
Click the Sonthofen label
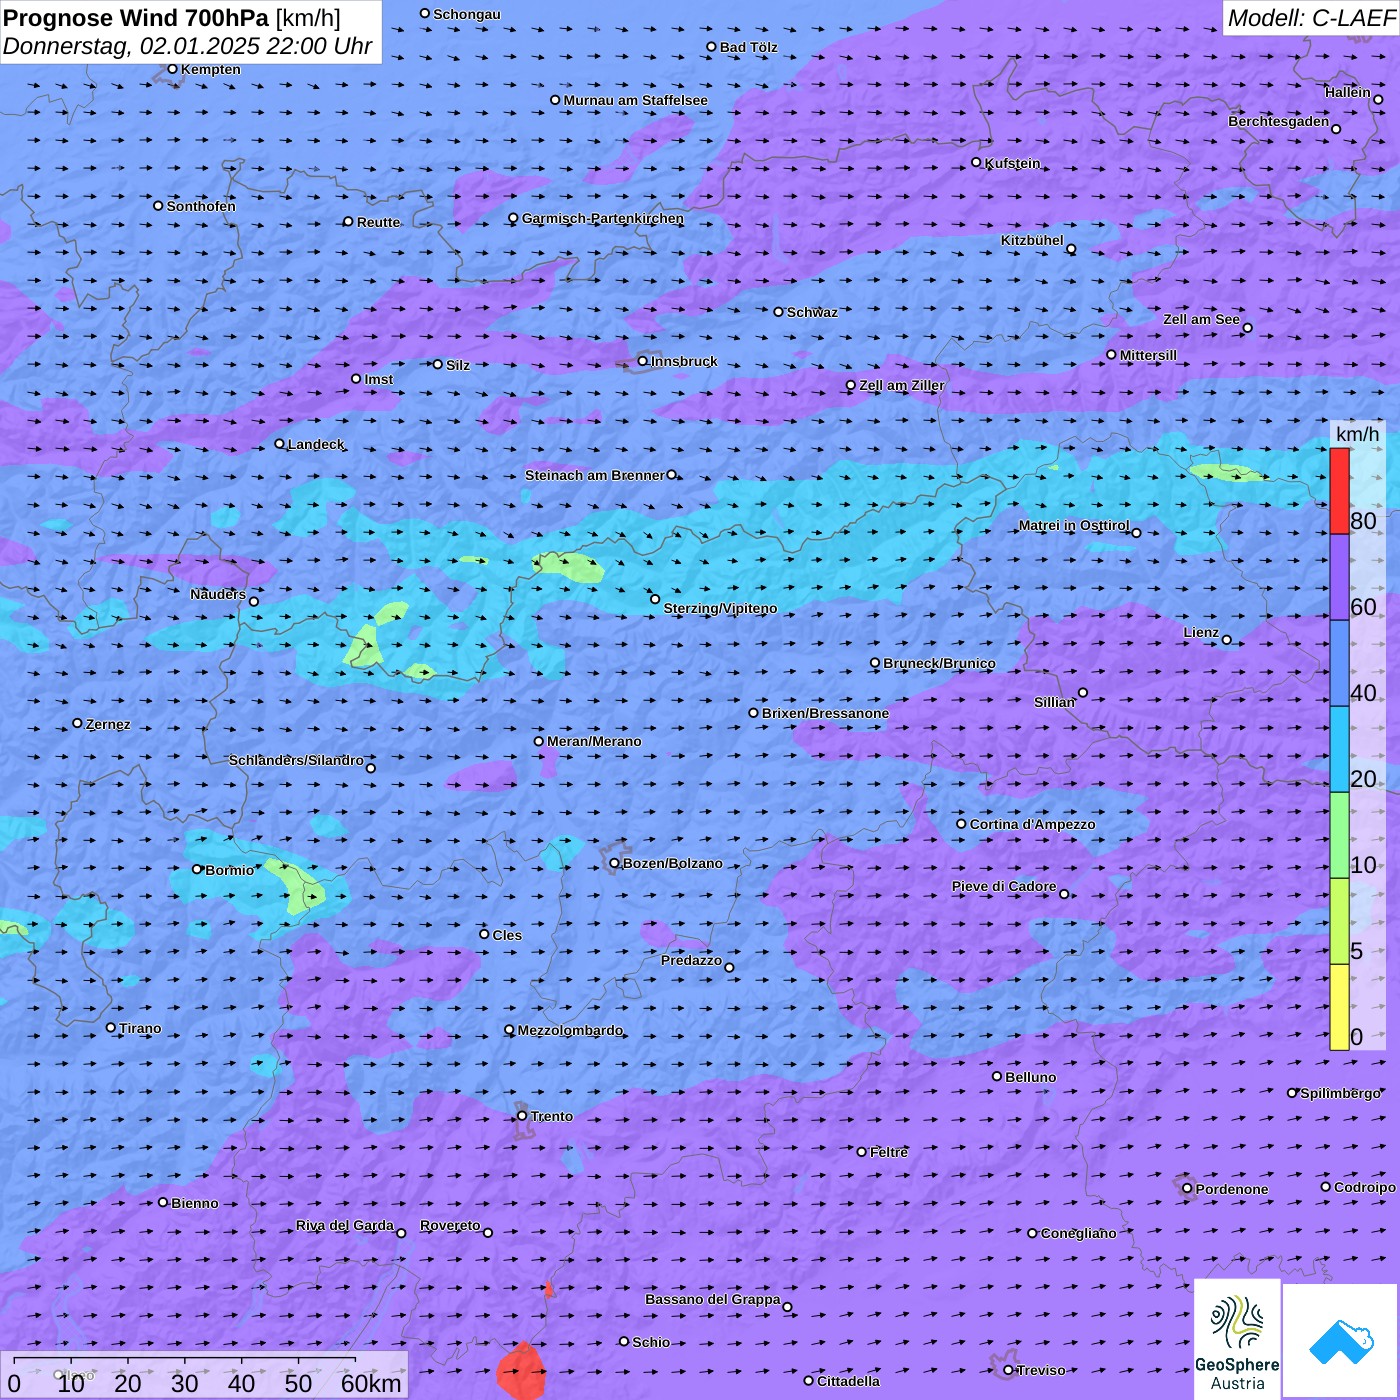pos(201,206)
